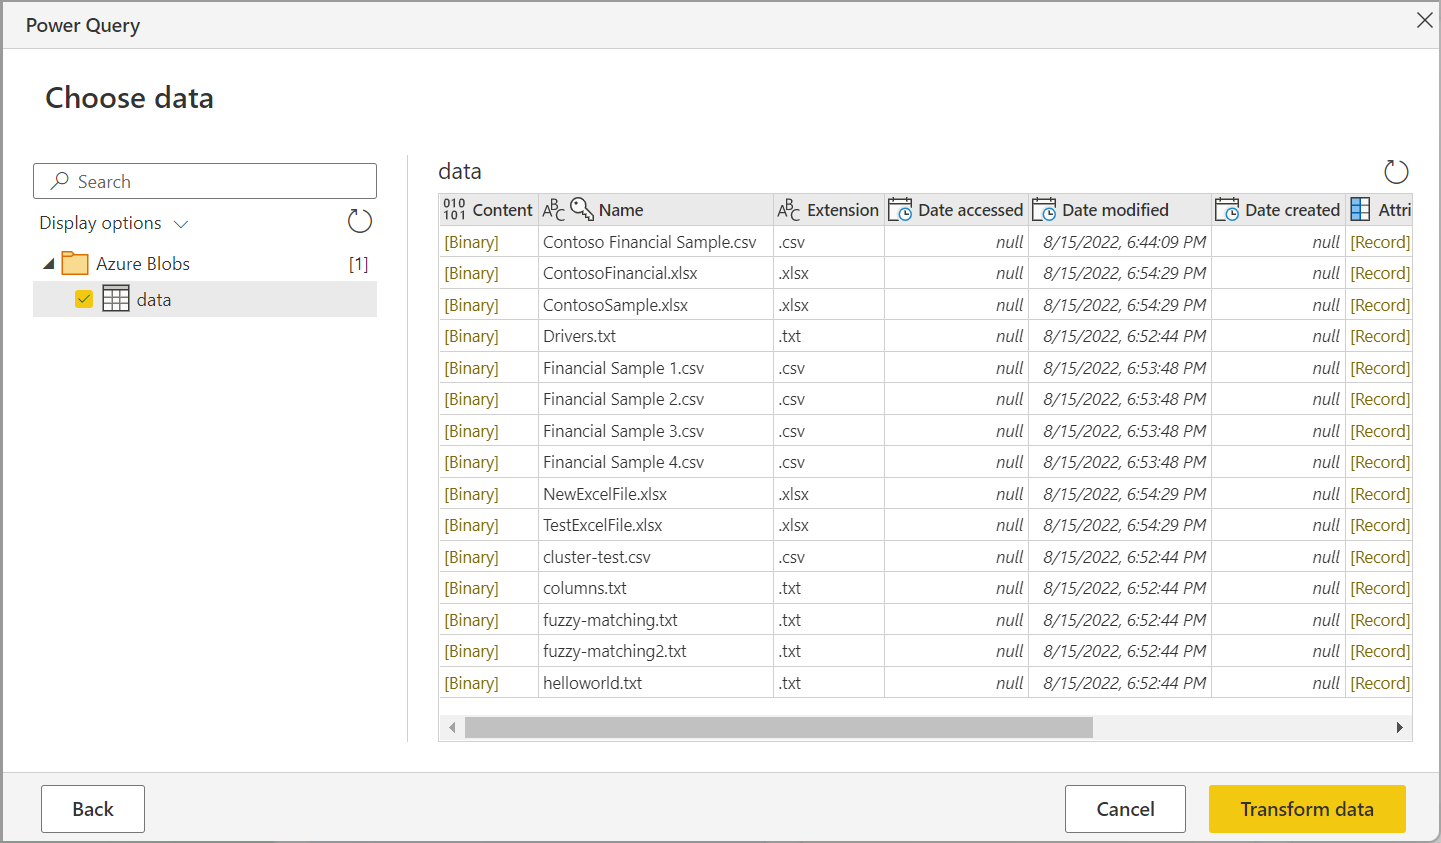Click the Transform data button

click(x=1306, y=809)
